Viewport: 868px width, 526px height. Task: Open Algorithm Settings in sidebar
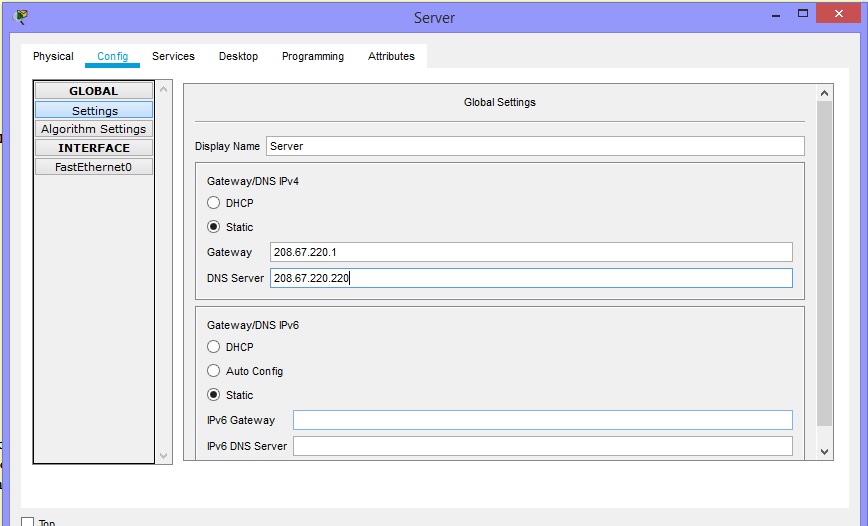(x=94, y=129)
